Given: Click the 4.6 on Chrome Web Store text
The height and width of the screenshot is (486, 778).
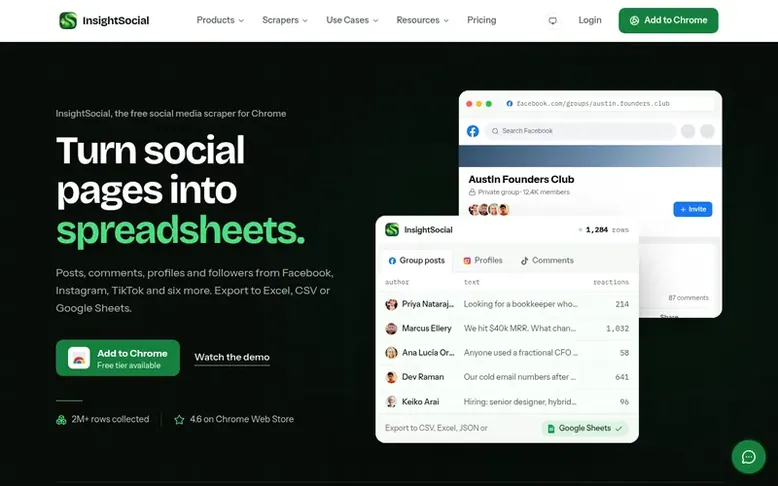Looking at the screenshot, I should [x=241, y=419].
